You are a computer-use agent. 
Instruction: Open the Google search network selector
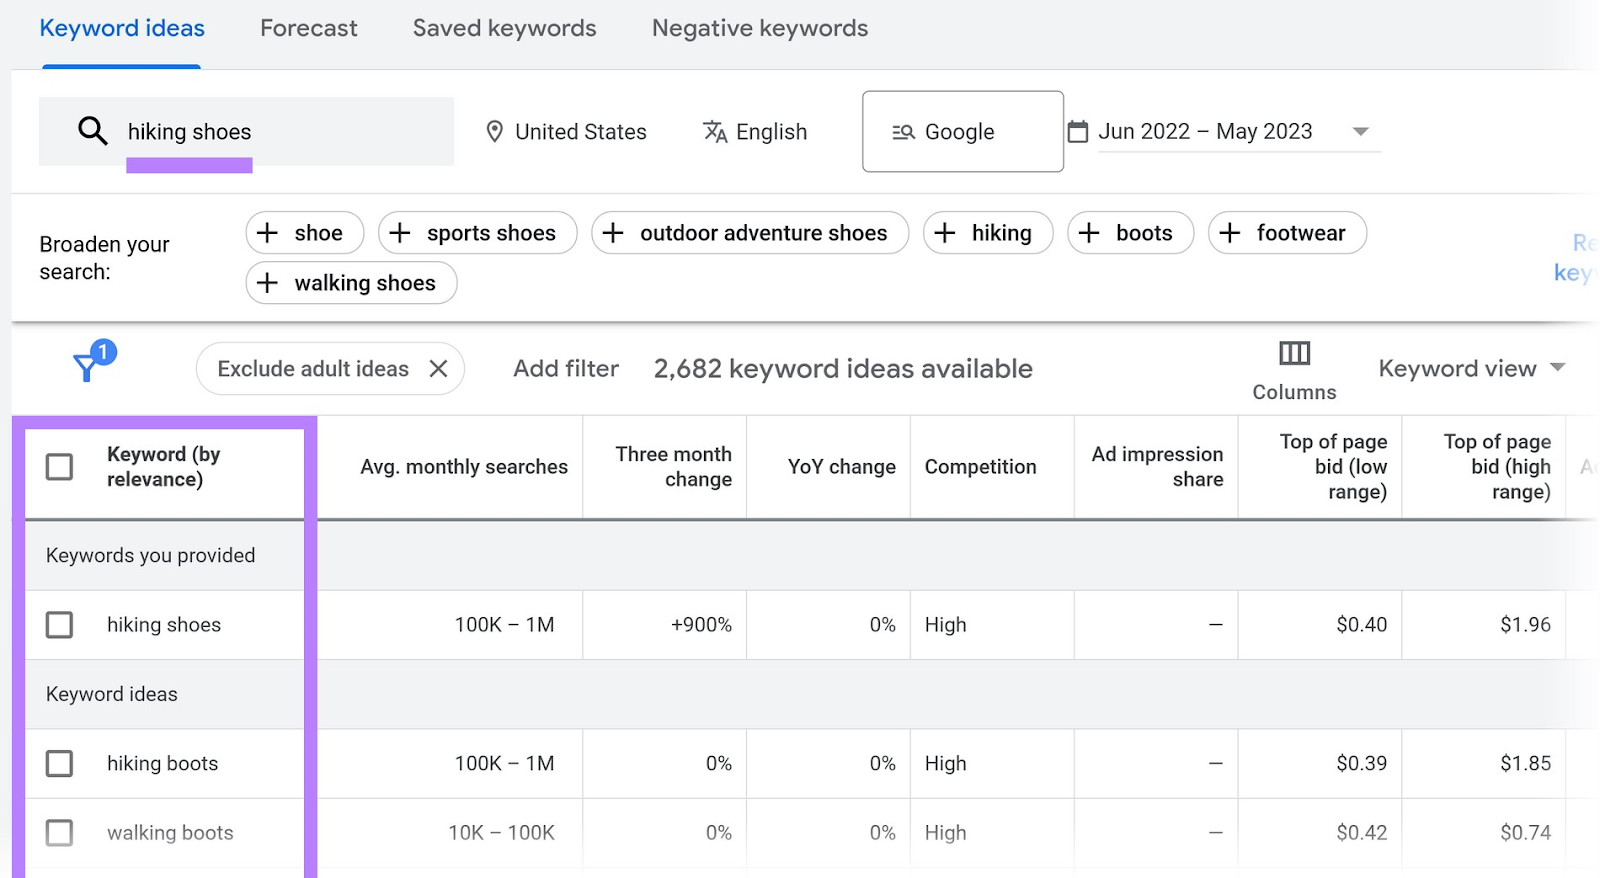(962, 132)
